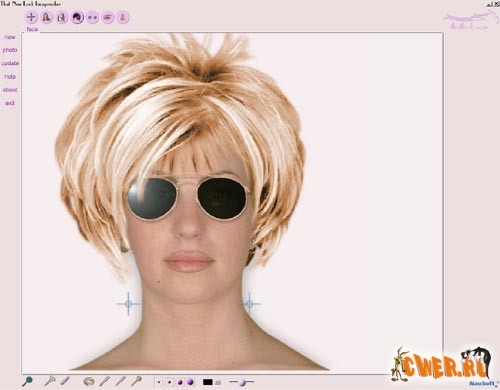The image size is (500, 390).
Task: Select the dark short hair icon in the top toolbar
Action: pyautogui.click(x=77, y=17)
